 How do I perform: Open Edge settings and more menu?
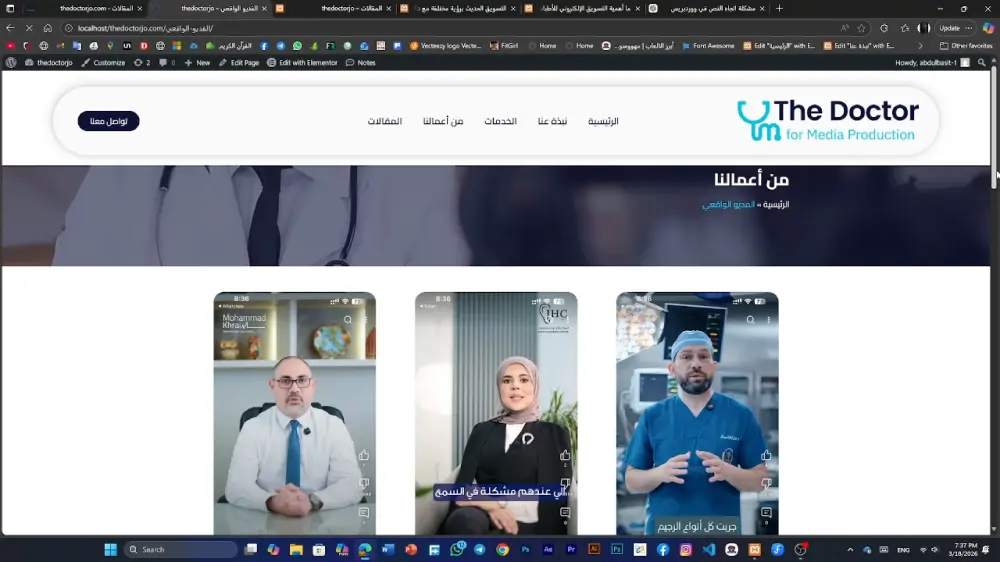(x=969, y=28)
